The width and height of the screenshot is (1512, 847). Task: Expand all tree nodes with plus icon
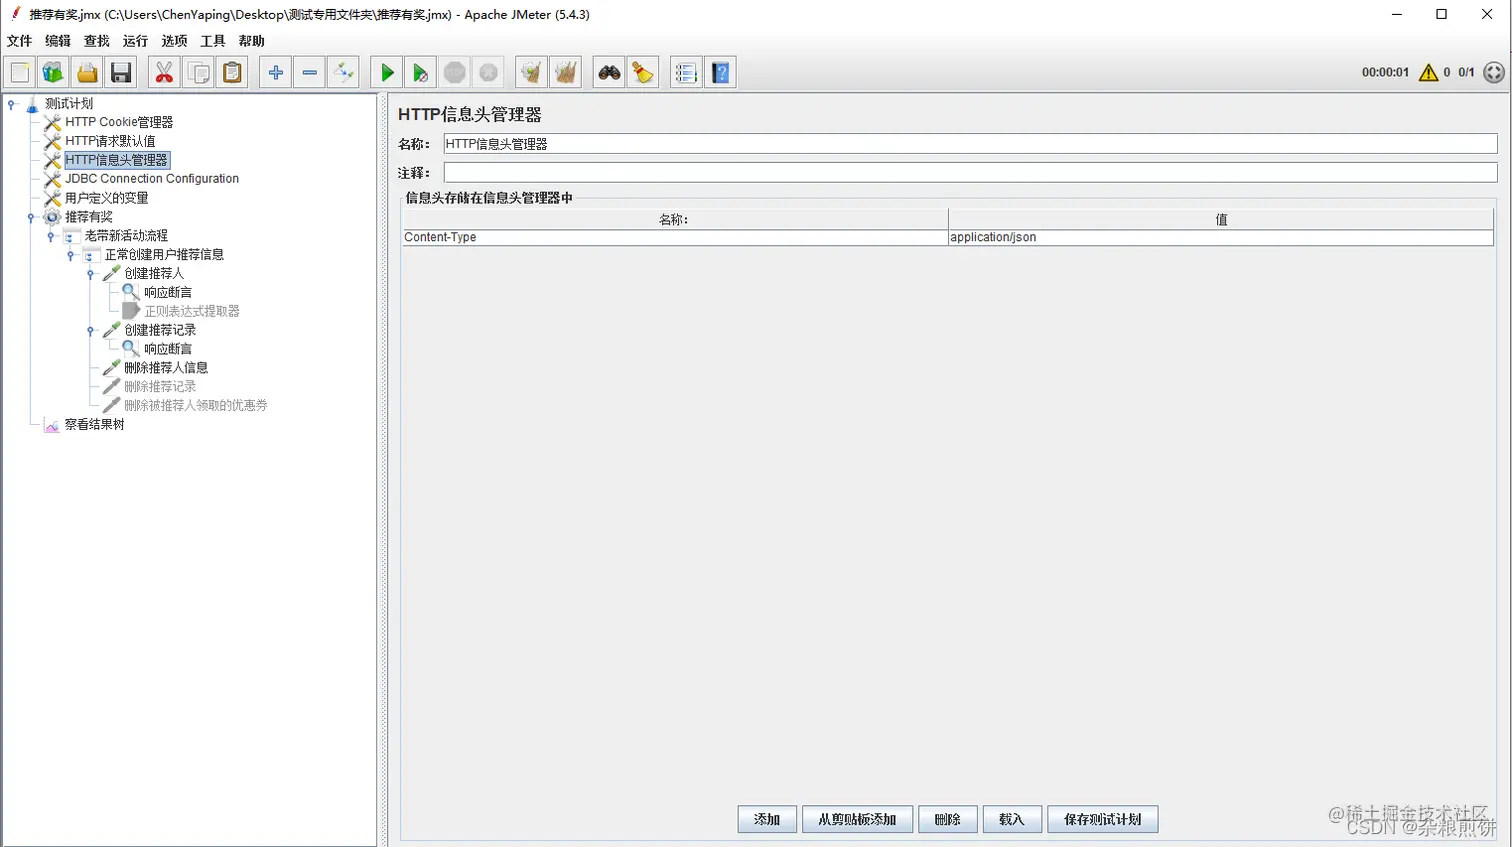tap(275, 73)
